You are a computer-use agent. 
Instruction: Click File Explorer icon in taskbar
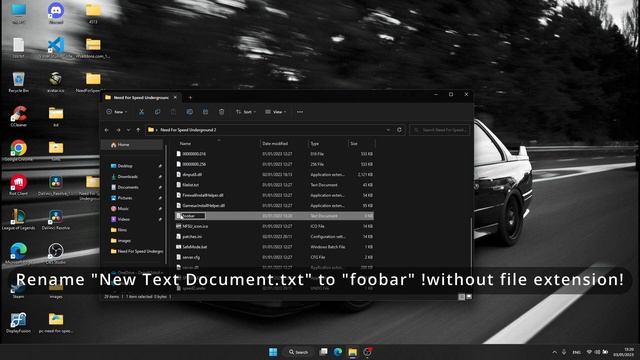click(x=353, y=352)
